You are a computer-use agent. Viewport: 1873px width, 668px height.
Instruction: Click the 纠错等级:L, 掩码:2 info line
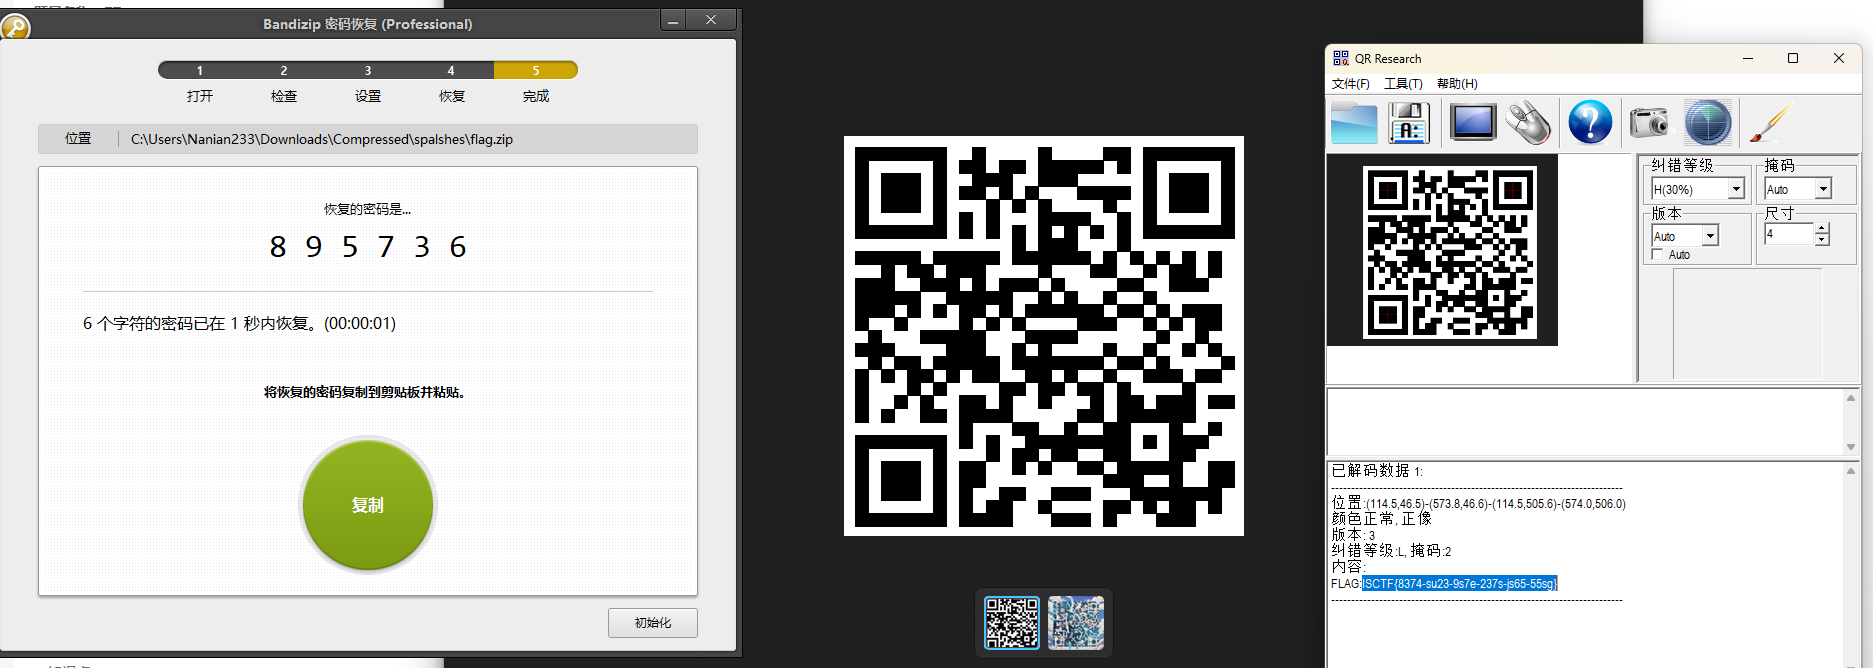click(1391, 551)
